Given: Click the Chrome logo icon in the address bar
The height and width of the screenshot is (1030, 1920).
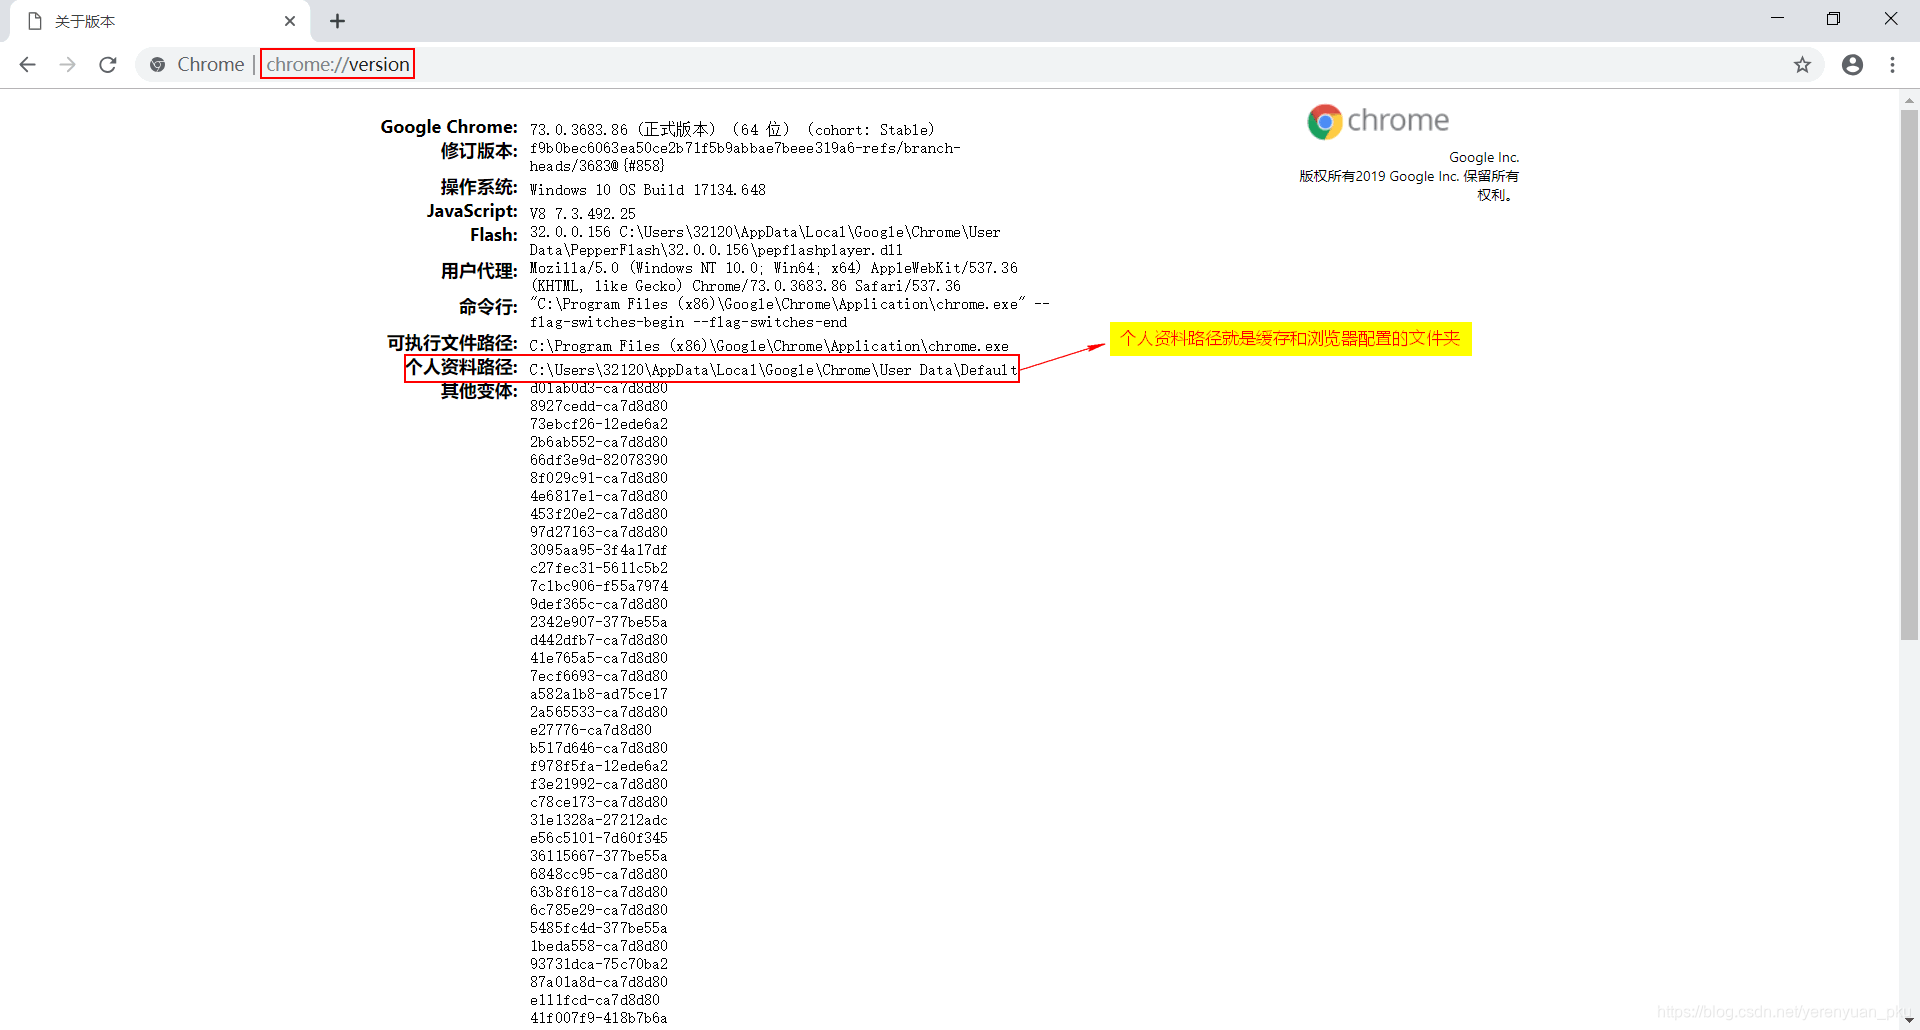Looking at the screenshot, I should pyautogui.click(x=158, y=64).
